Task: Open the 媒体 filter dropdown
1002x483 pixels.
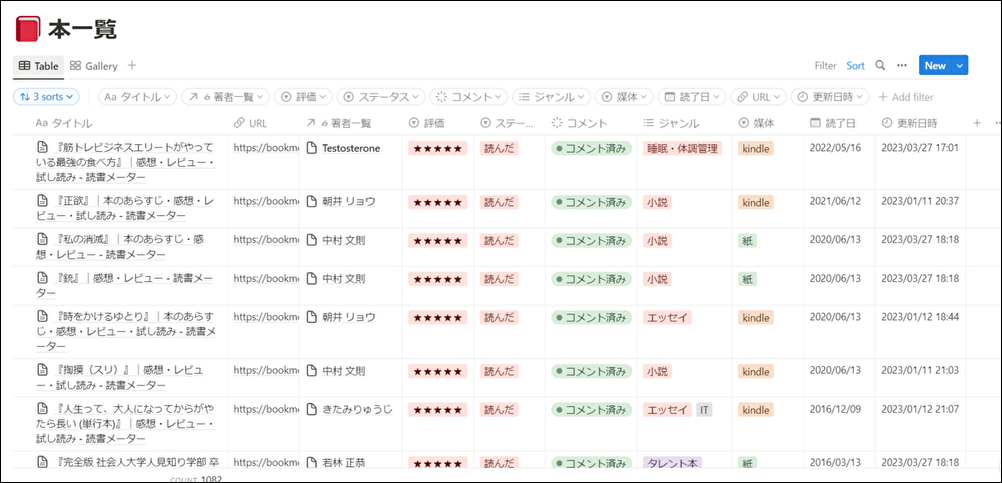Action: pos(624,96)
